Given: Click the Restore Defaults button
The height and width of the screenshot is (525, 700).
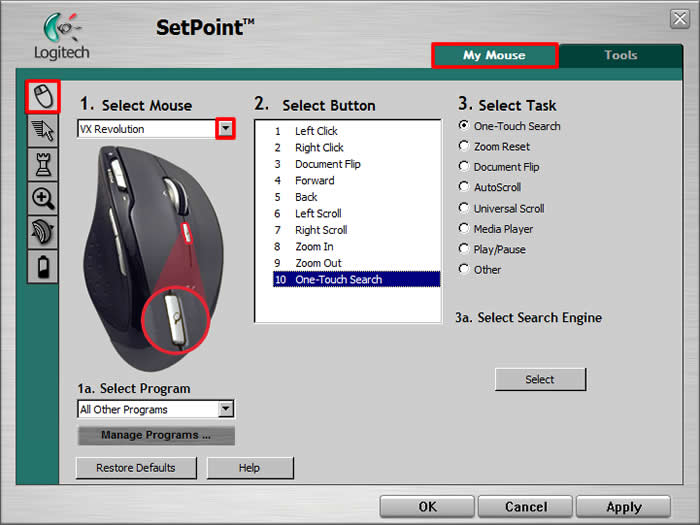Looking at the screenshot, I should point(136,468).
